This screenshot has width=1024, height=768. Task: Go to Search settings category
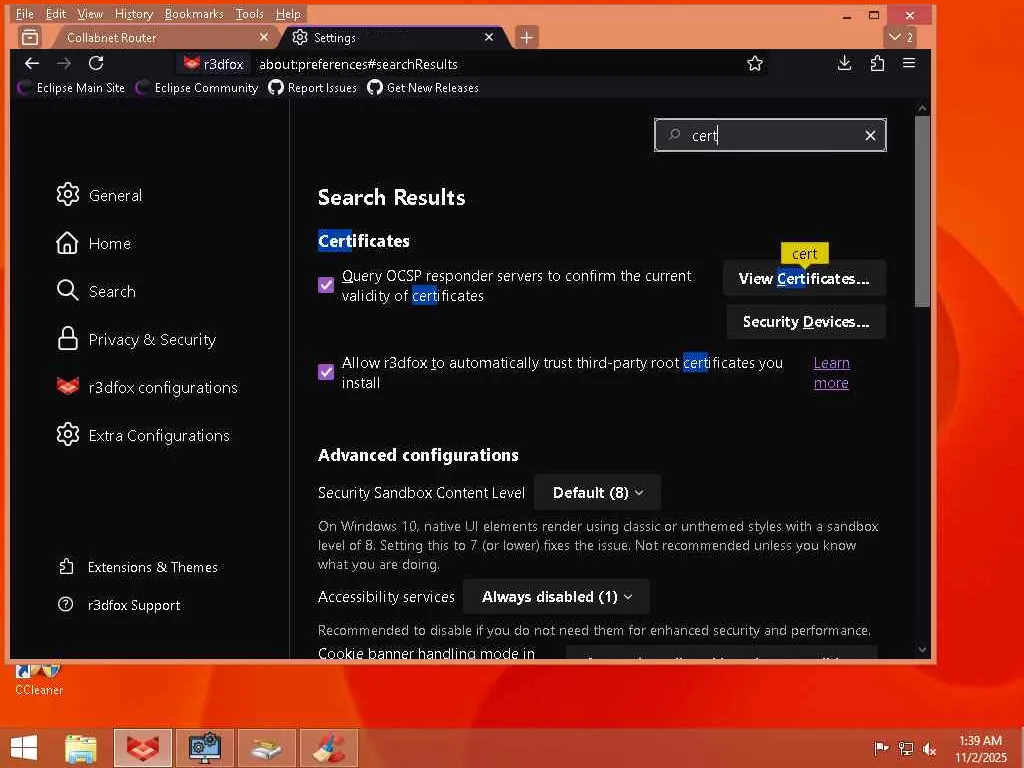(x=97, y=291)
